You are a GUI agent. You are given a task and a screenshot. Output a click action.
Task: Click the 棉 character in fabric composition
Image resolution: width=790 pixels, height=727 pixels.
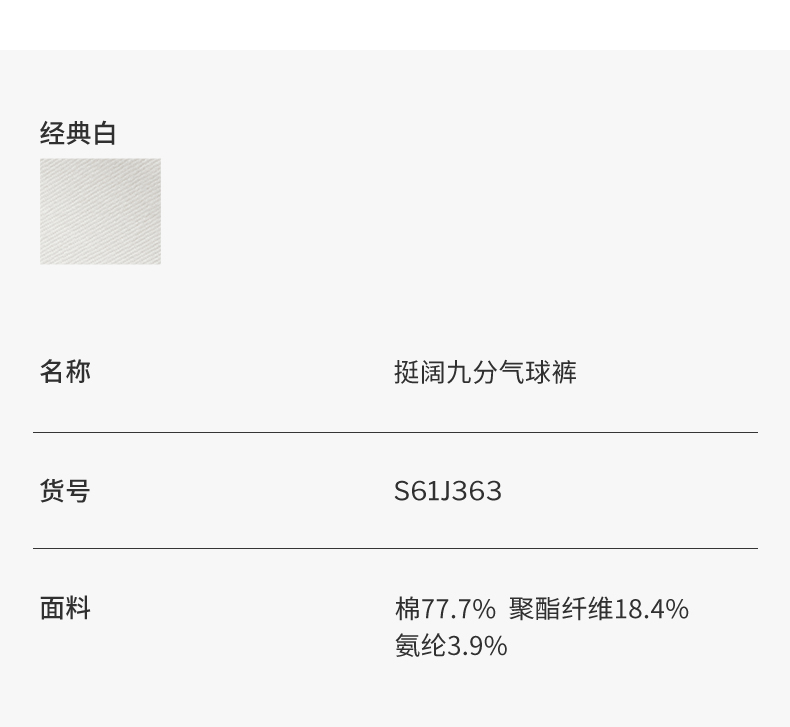click(x=407, y=609)
